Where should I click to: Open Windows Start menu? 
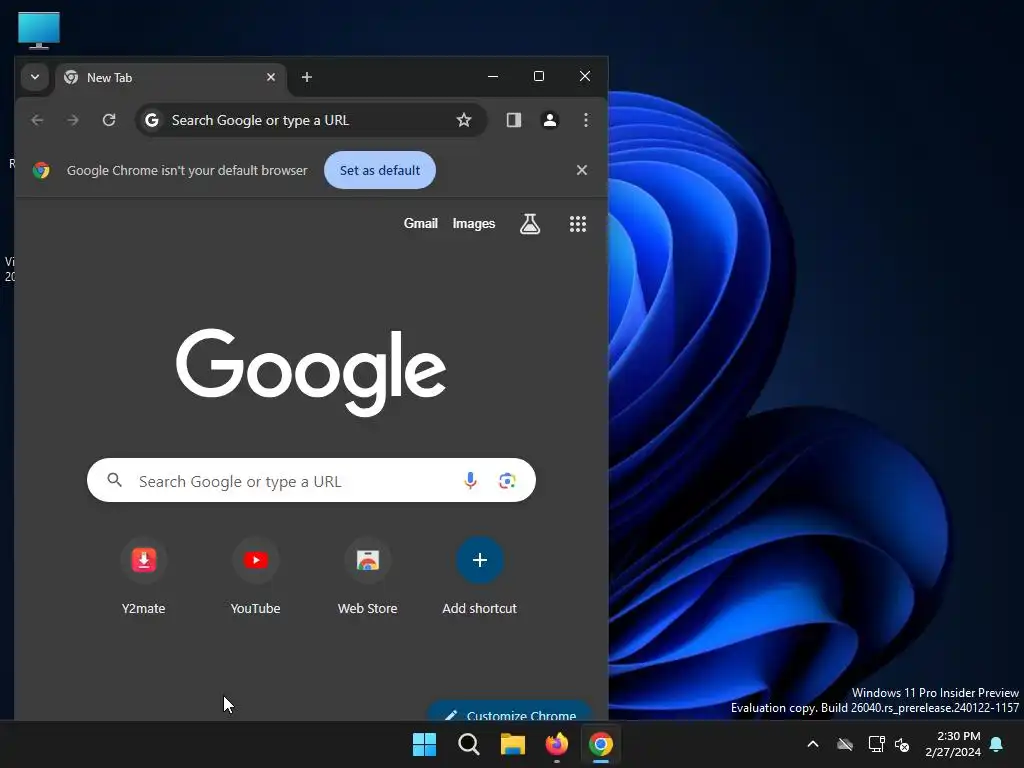tap(424, 744)
